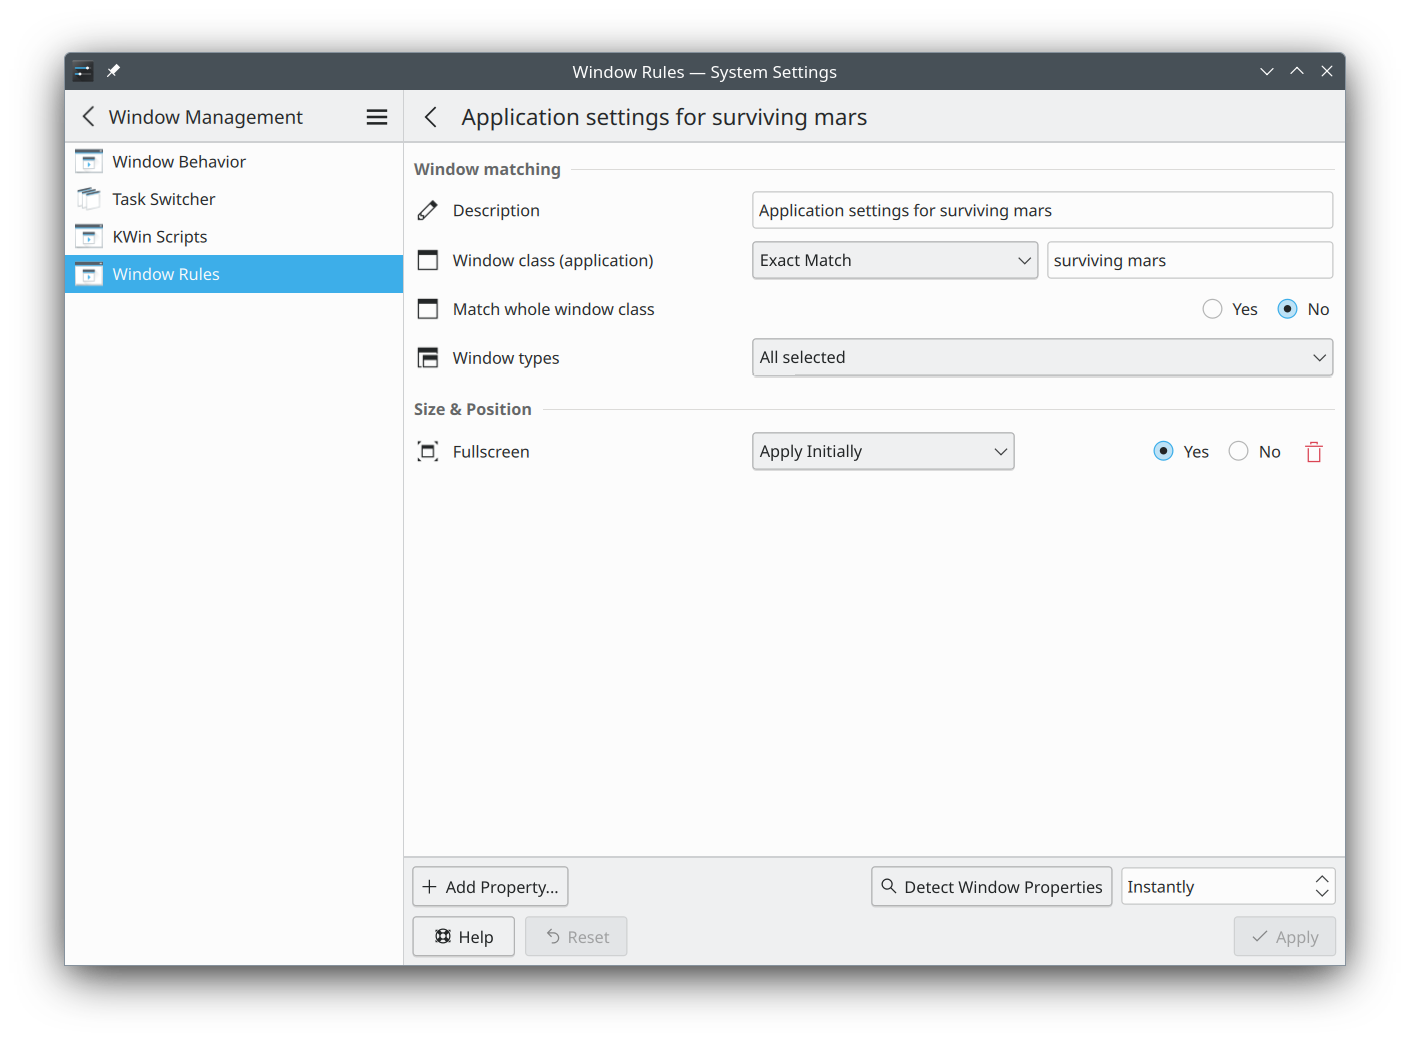Click 'Application settings for surviving mars' page title
This screenshot has height=1042, width=1410.
(664, 117)
